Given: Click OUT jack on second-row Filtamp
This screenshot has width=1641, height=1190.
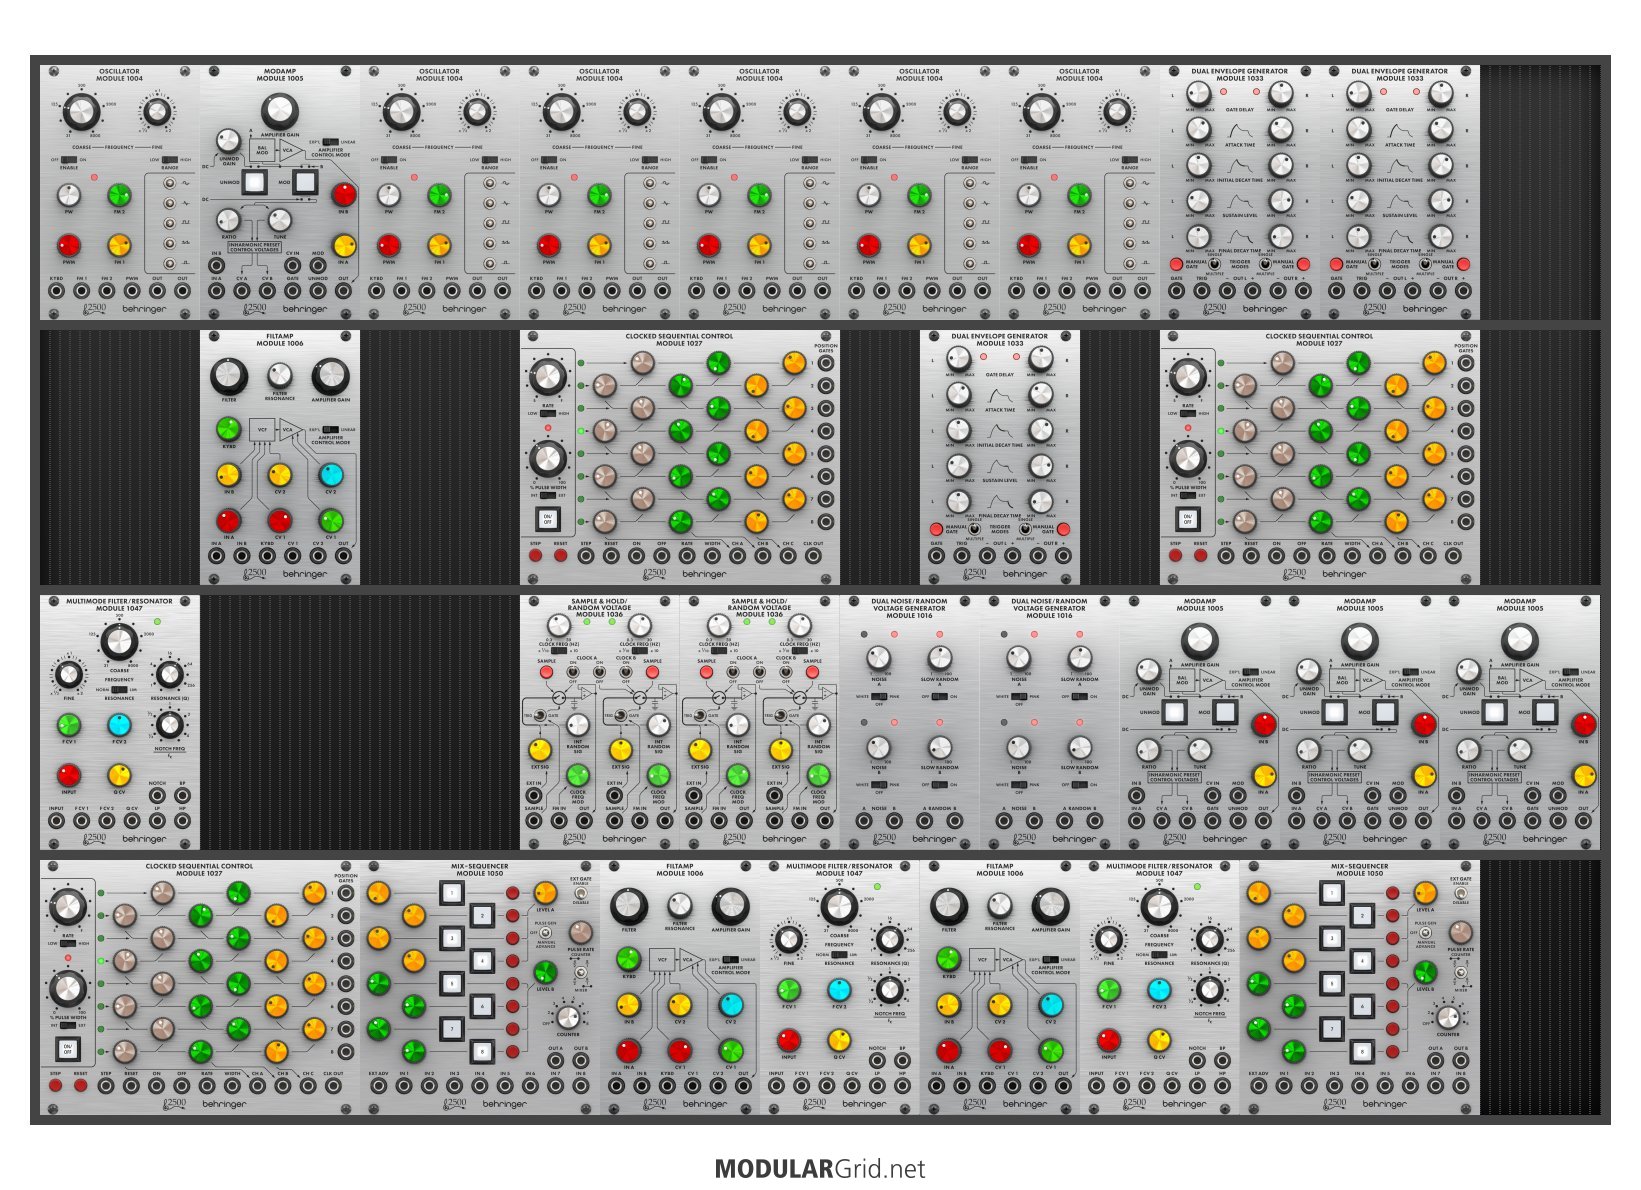Looking at the screenshot, I should pos(343,556).
